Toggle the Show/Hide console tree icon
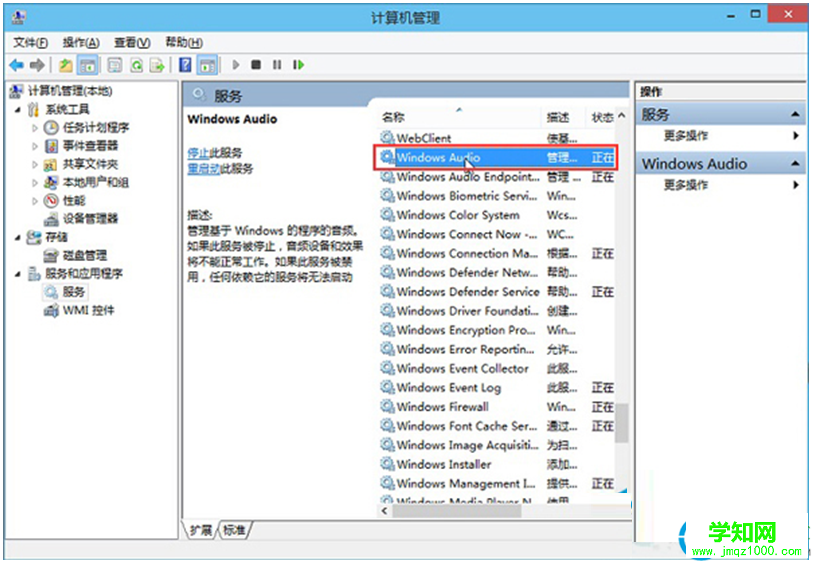813x563 pixels. pyautogui.click(x=88, y=65)
